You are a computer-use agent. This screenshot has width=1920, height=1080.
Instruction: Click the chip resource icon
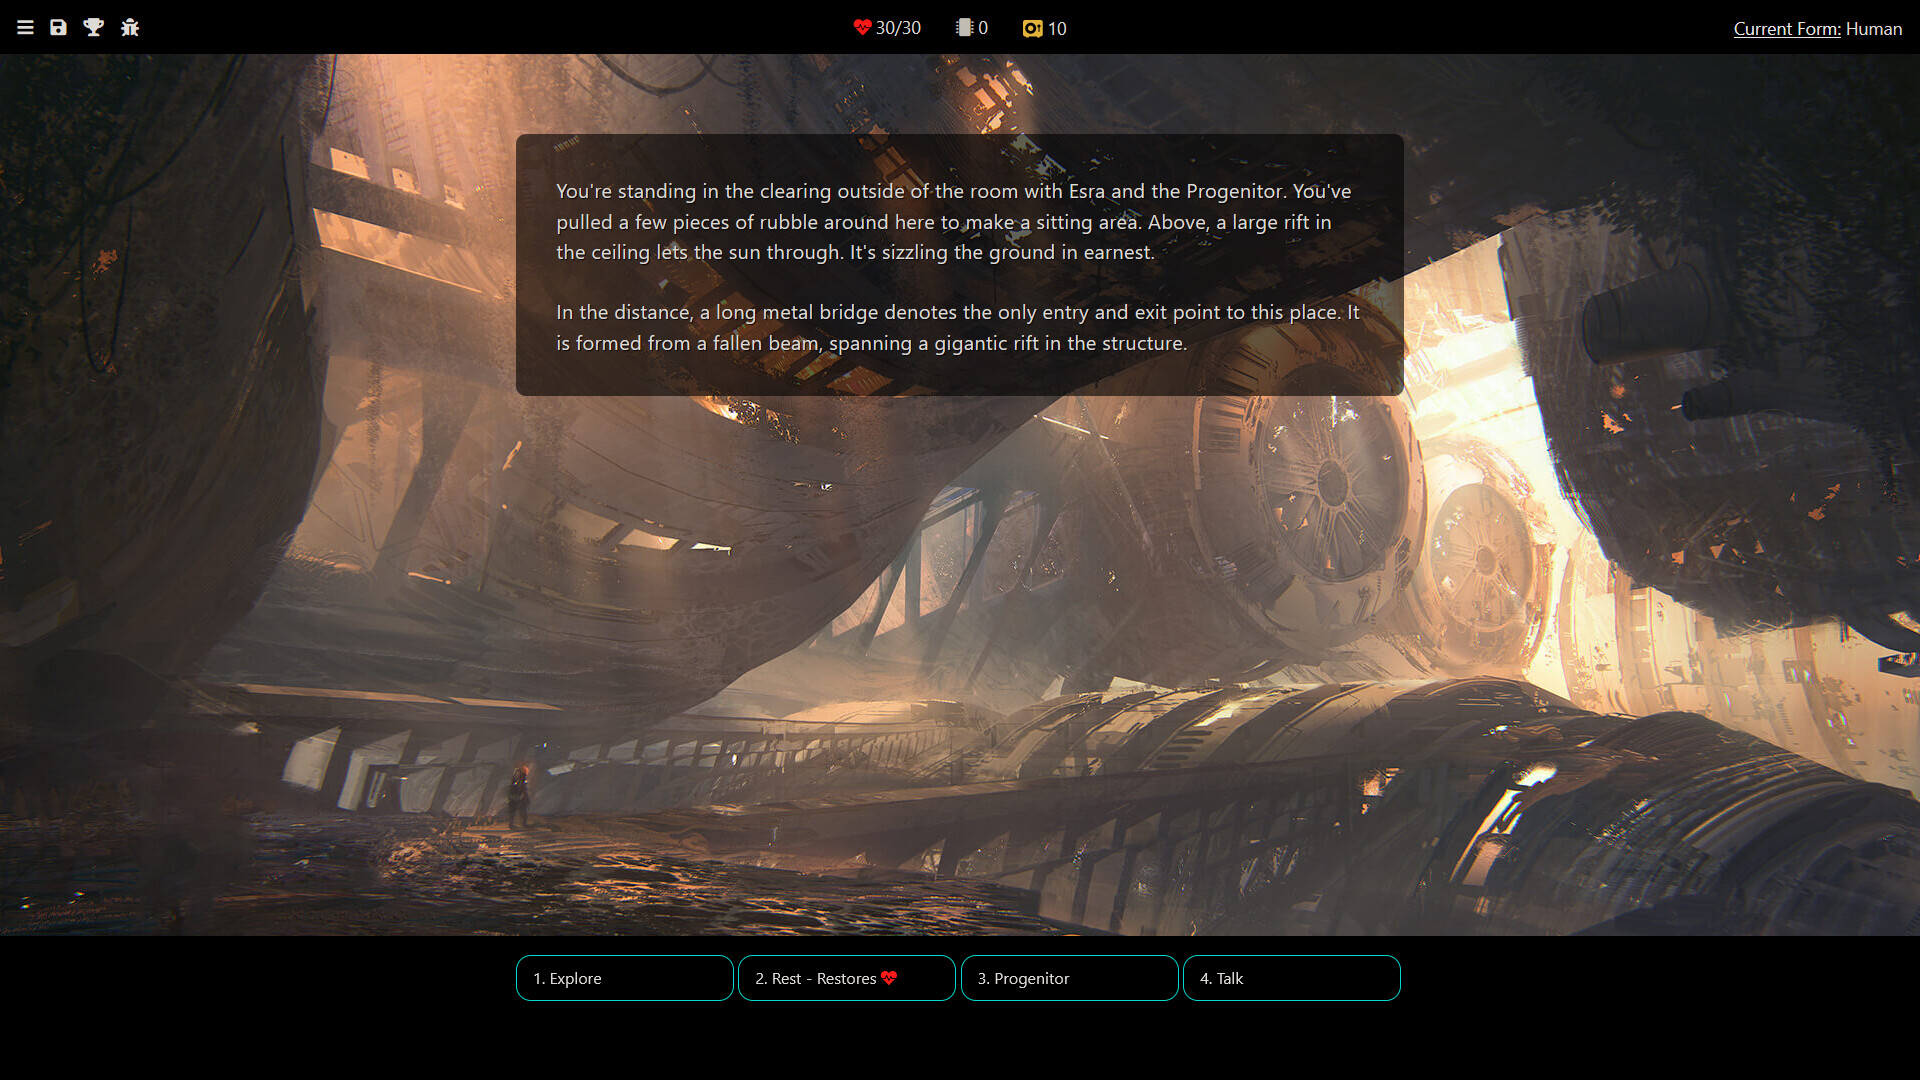click(x=964, y=28)
